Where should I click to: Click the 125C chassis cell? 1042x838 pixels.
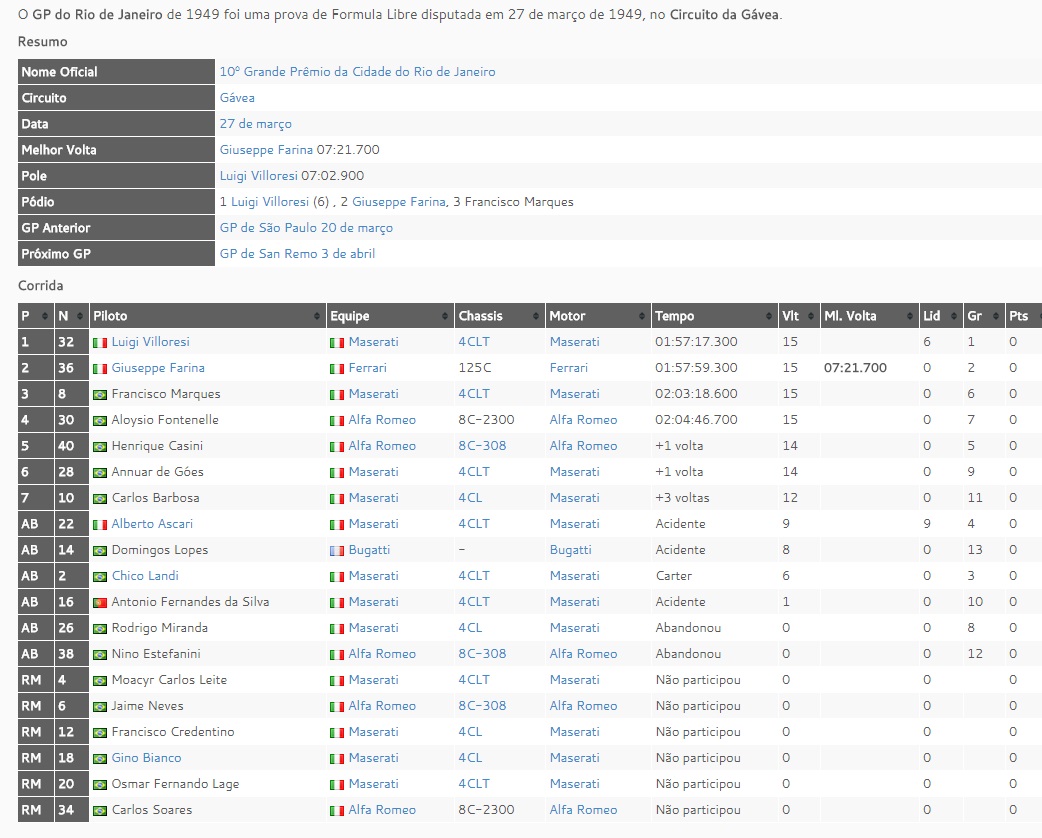[475, 367]
